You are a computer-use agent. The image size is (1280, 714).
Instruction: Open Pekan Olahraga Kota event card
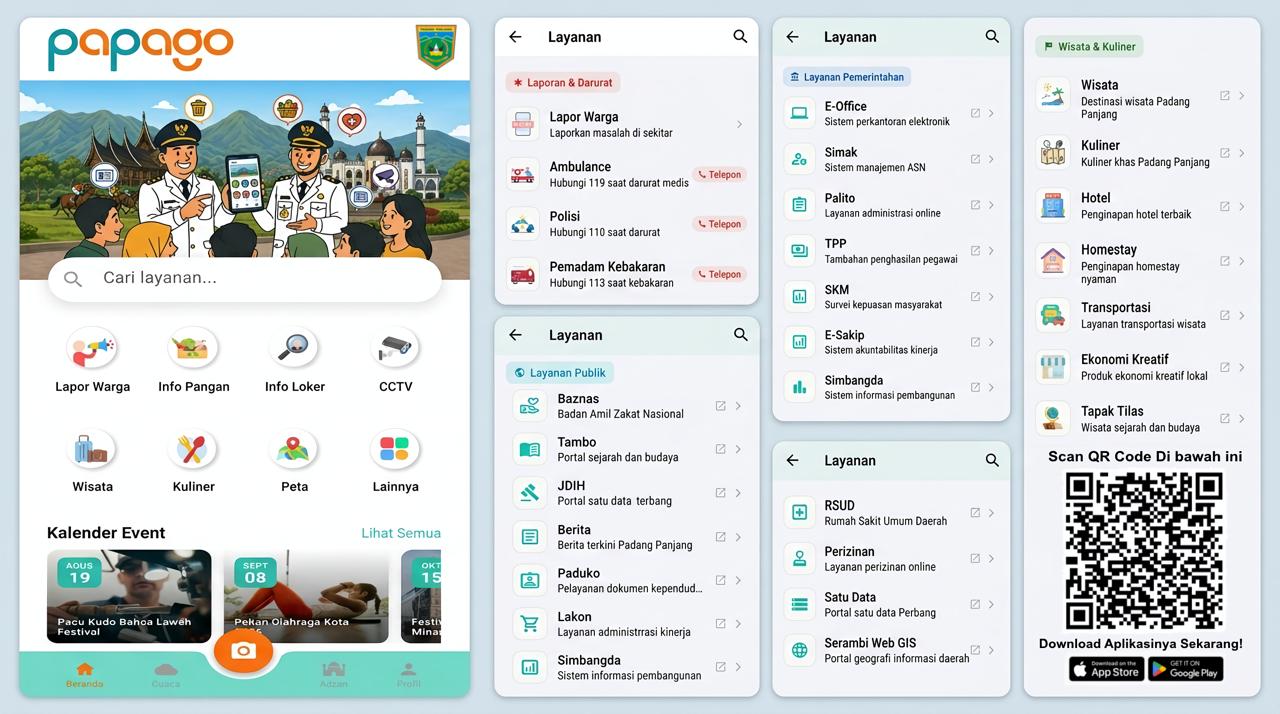306,596
